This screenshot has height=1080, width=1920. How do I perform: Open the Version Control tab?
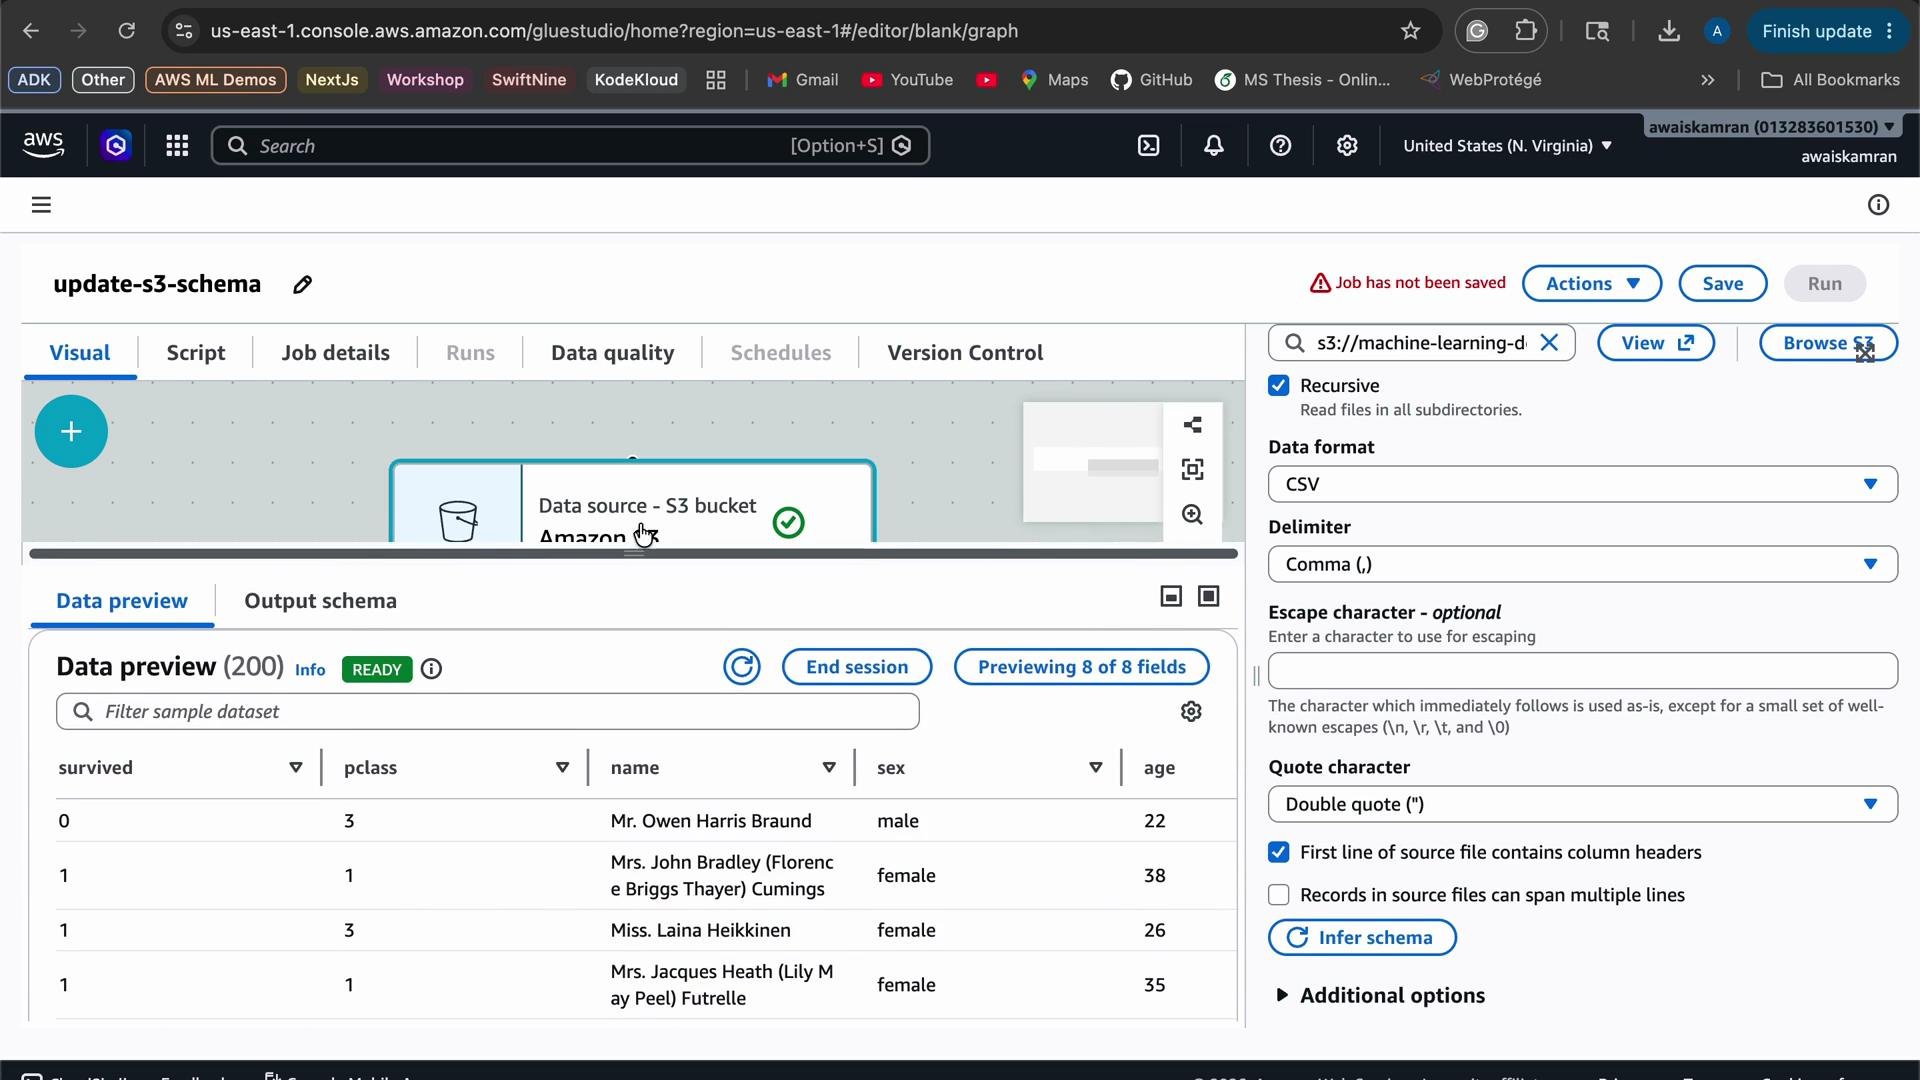click(x=965, y=352)
